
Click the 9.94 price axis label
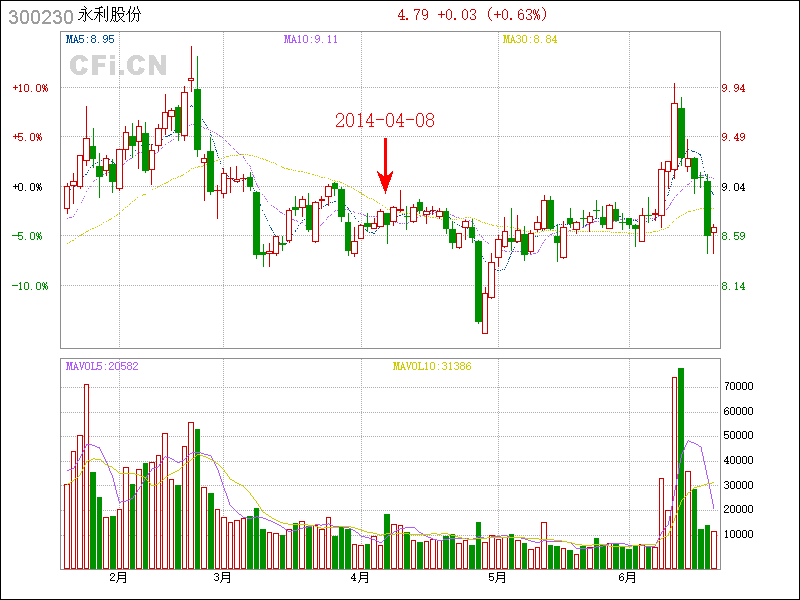tap(733, 88)
